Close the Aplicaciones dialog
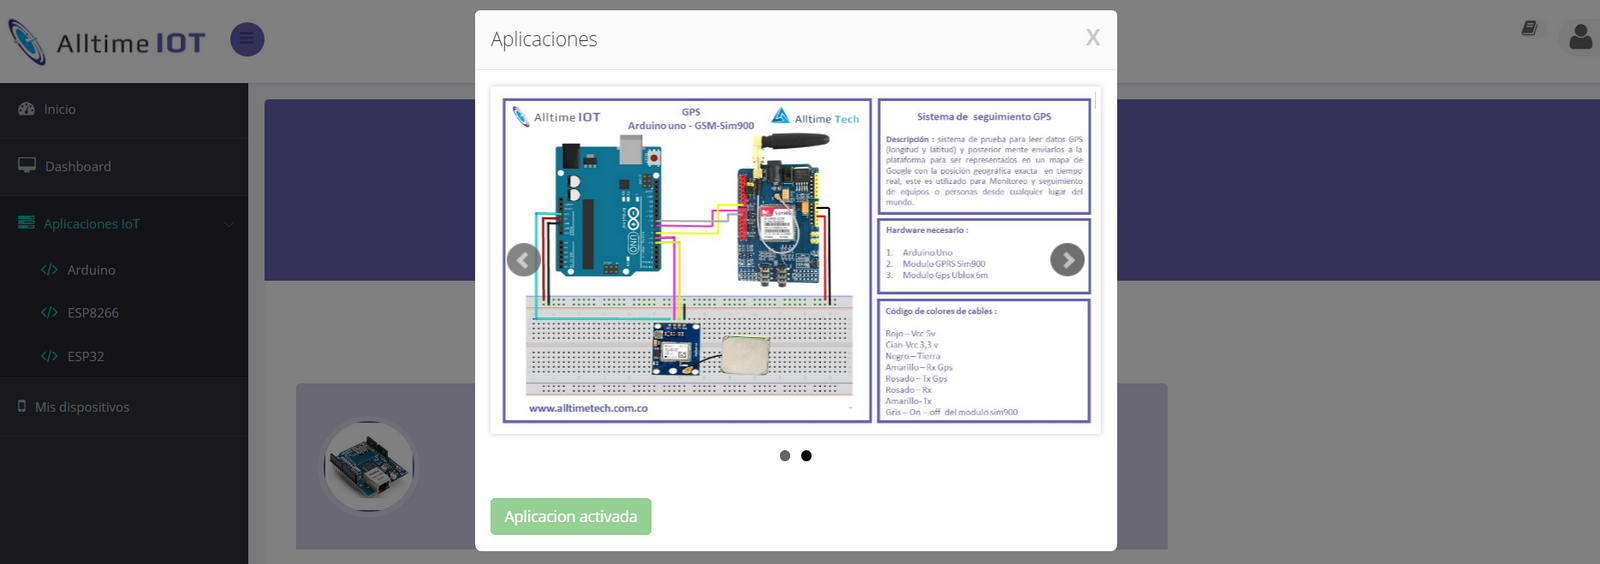The width and height of the screenshot is (1600, 564). [1092, 38]
